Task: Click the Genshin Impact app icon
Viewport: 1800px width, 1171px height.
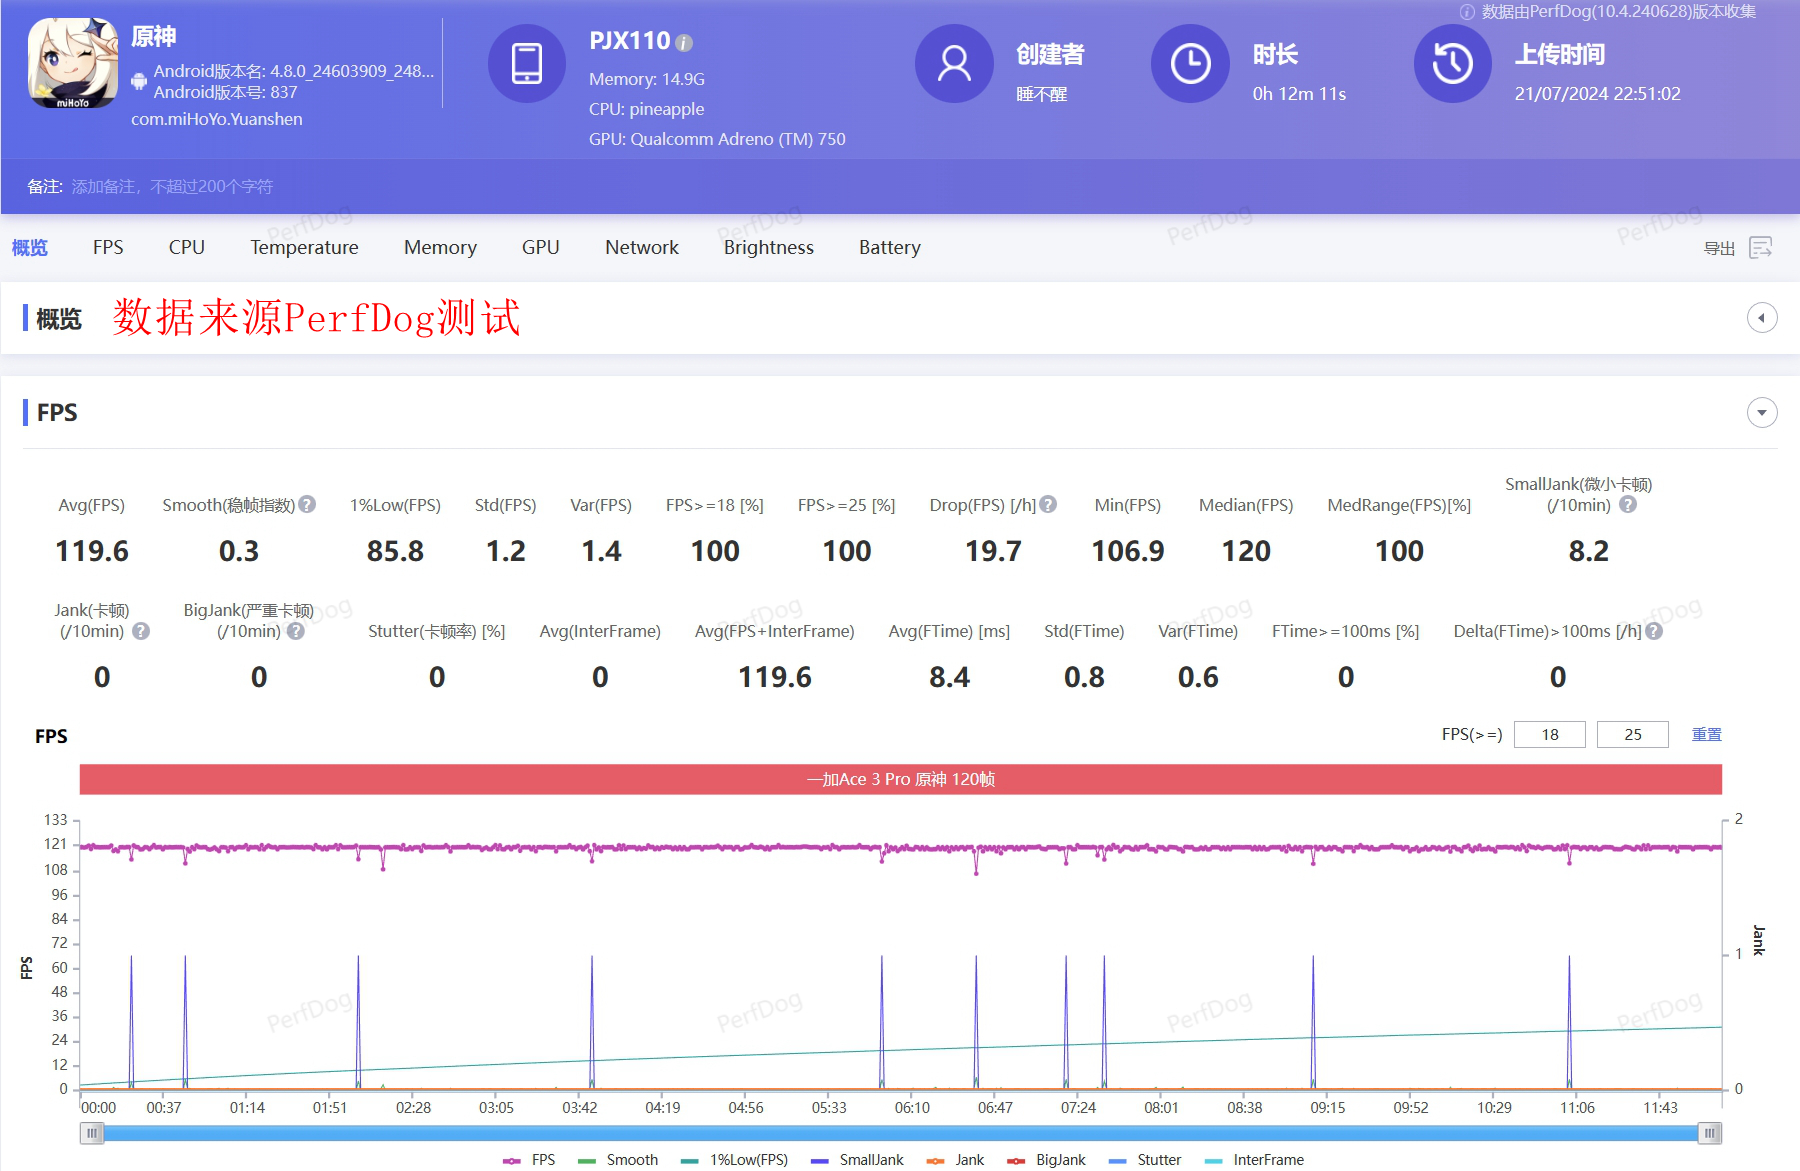Action: [73, 63]
